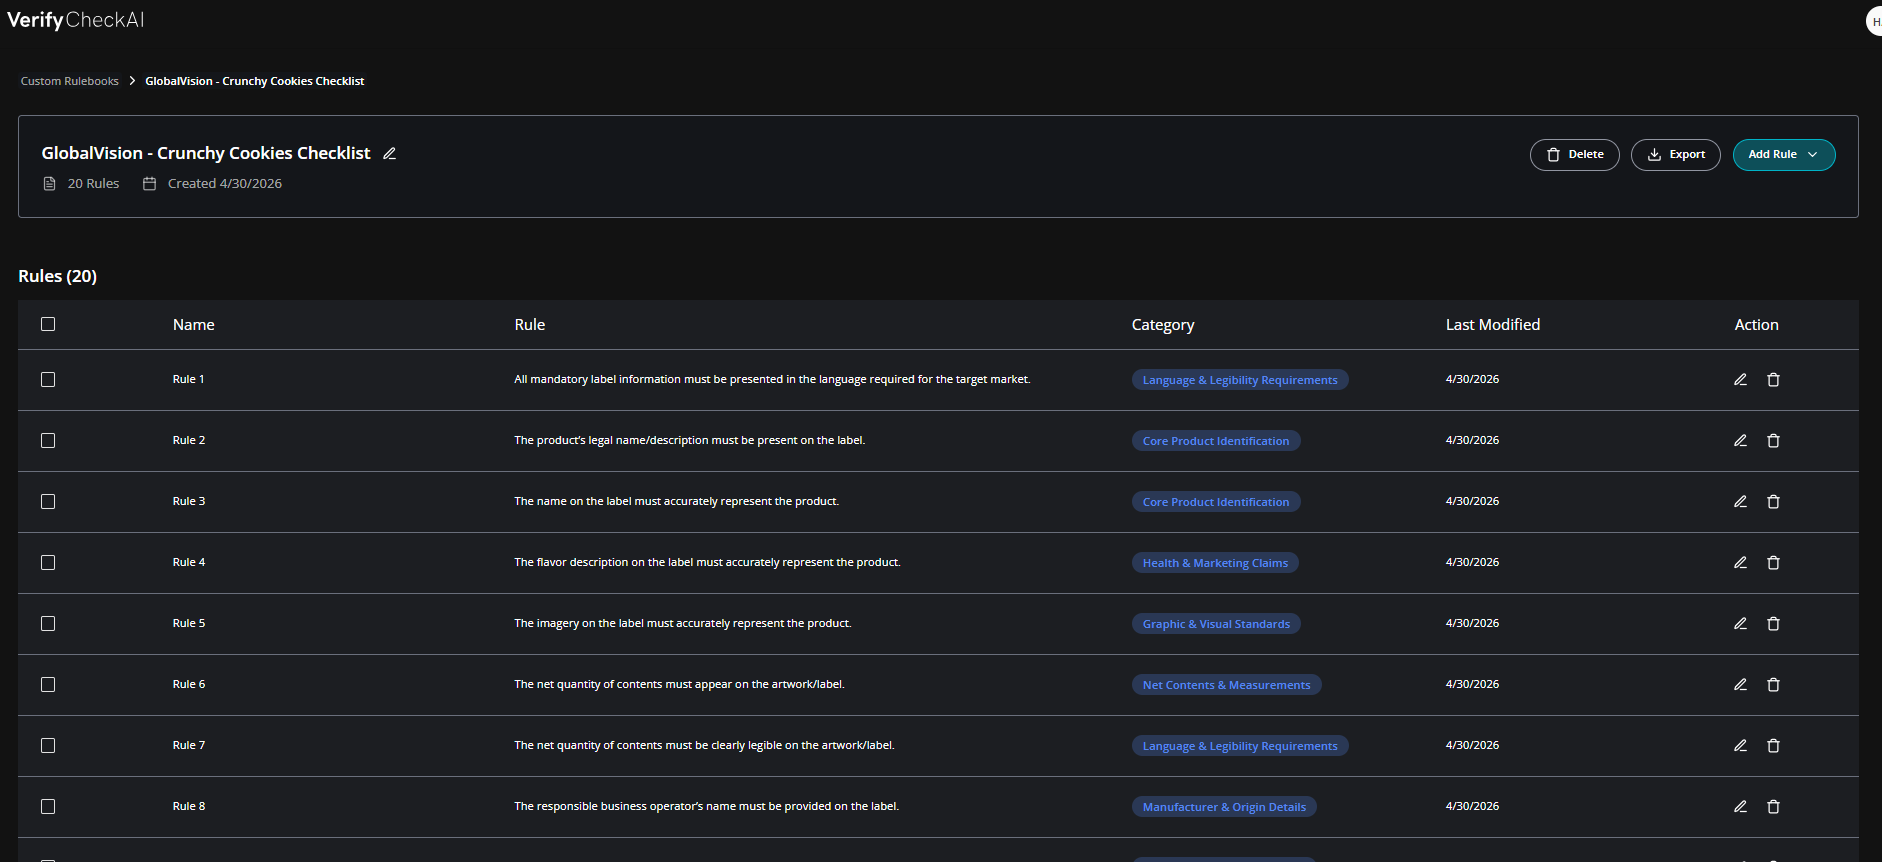Screen dimensions: 1882x862
Task: Click the 'Rule 6' name cell
Action: click(189, 685)
